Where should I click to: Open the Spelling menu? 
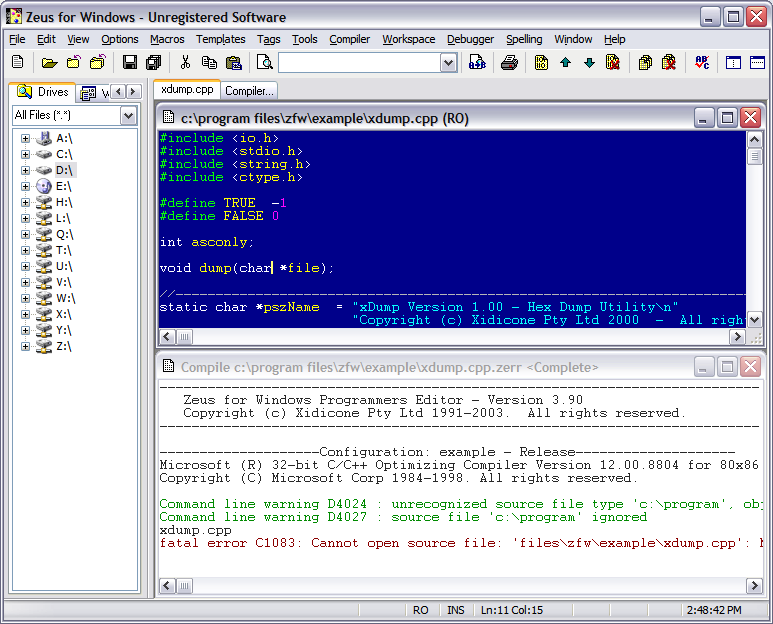(524, 39)
